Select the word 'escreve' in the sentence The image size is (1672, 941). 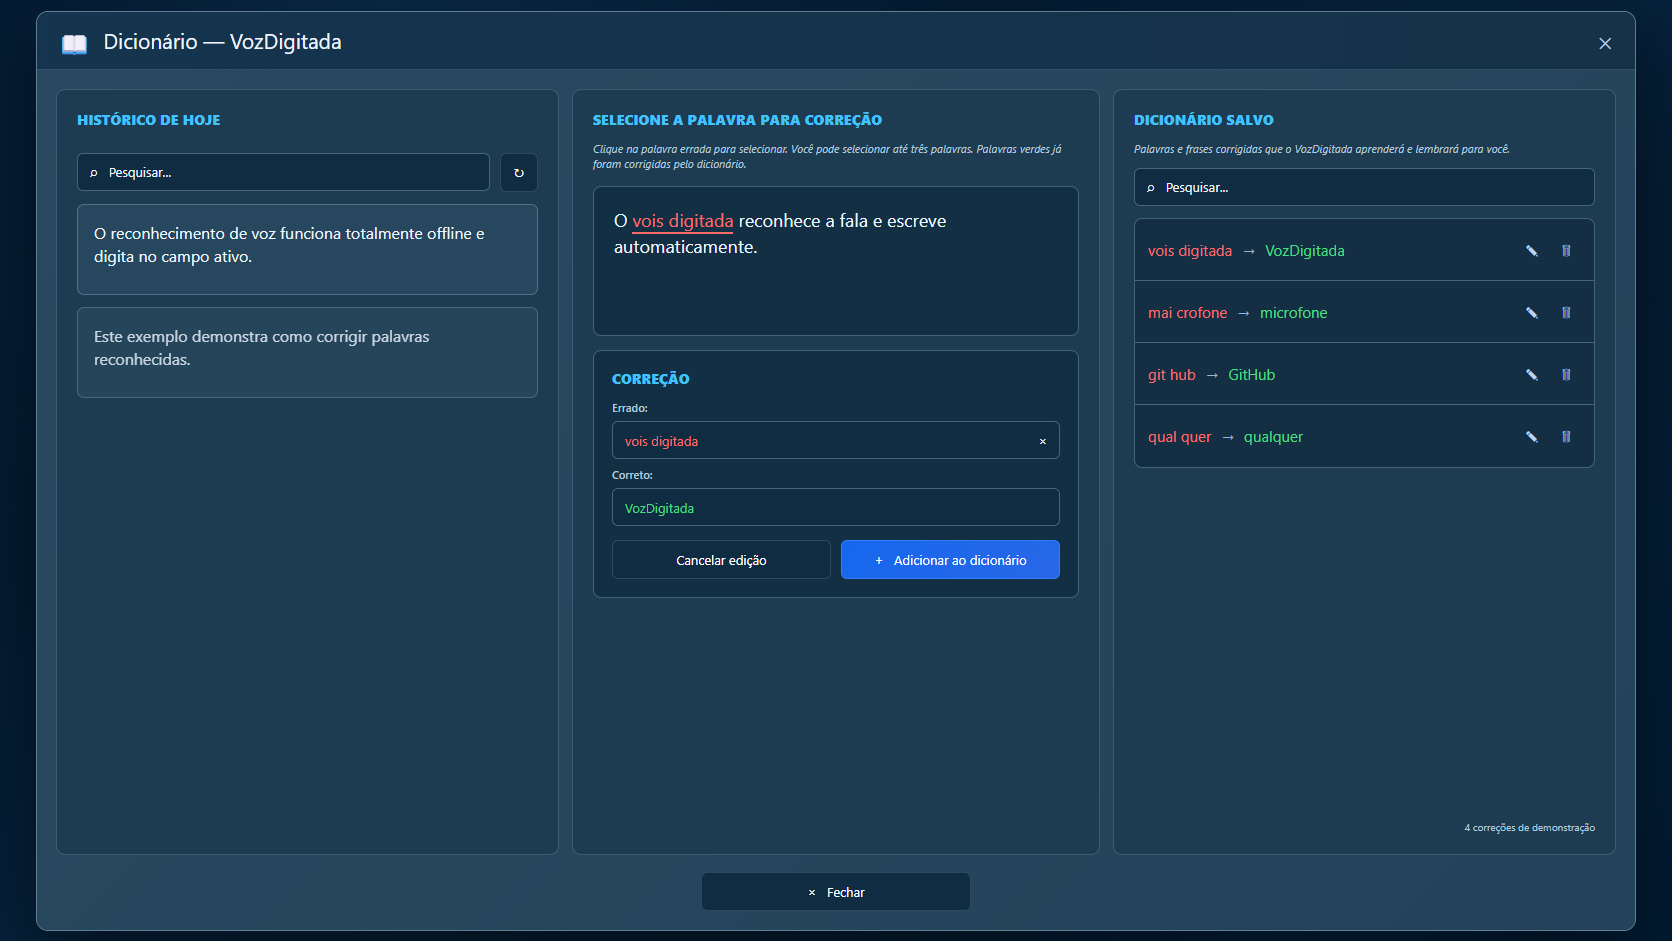click(916, 221)
